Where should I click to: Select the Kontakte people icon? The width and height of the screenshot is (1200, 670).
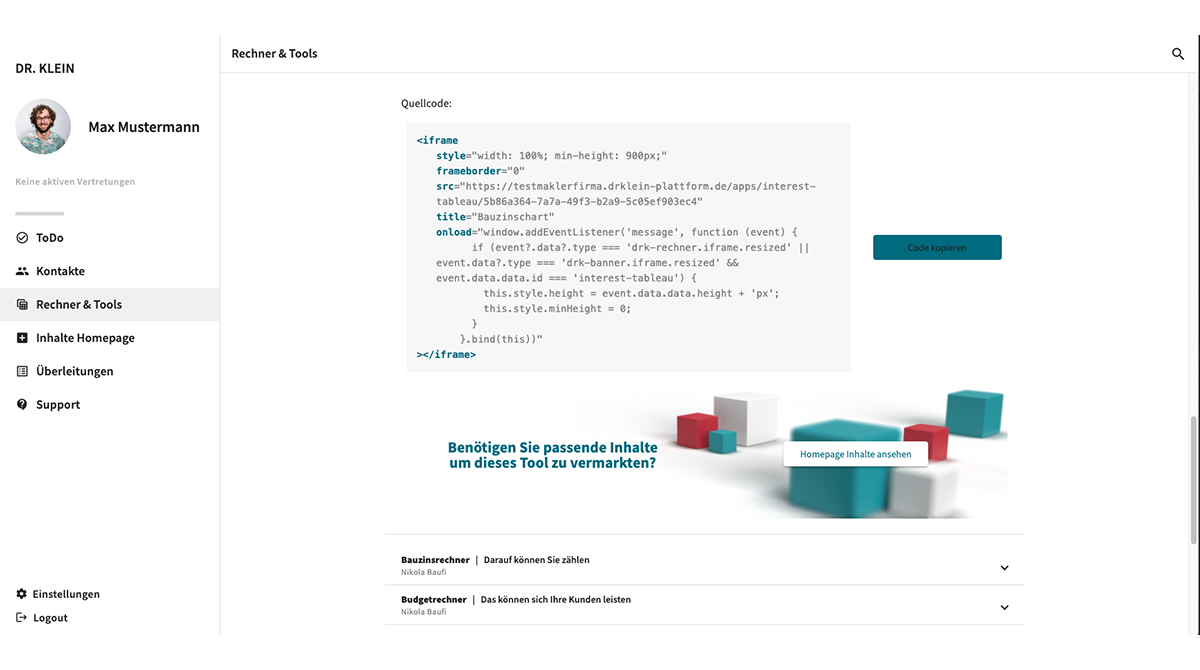(22, 270)
